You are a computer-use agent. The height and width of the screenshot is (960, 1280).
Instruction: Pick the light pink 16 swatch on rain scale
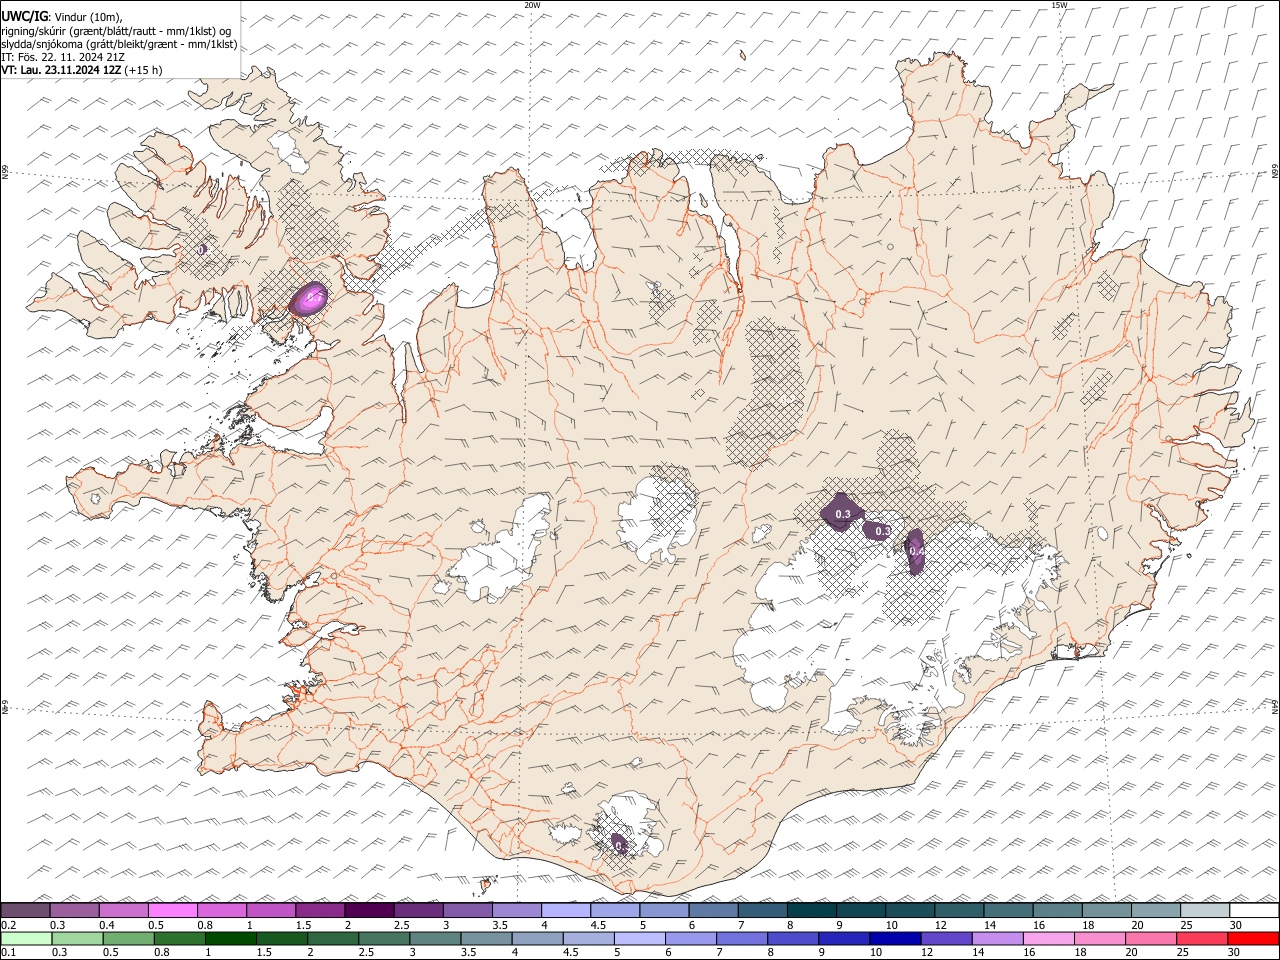point(1049,938)
